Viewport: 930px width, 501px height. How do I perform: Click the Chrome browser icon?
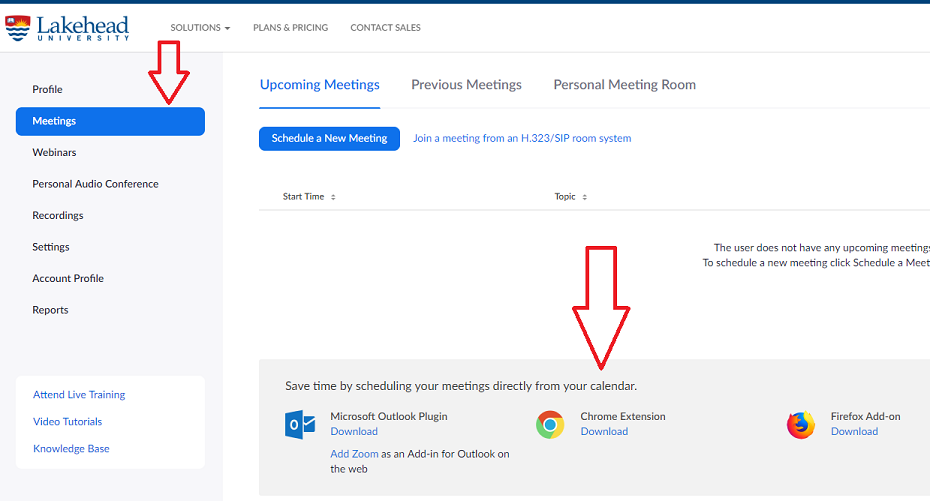[549, 425]
